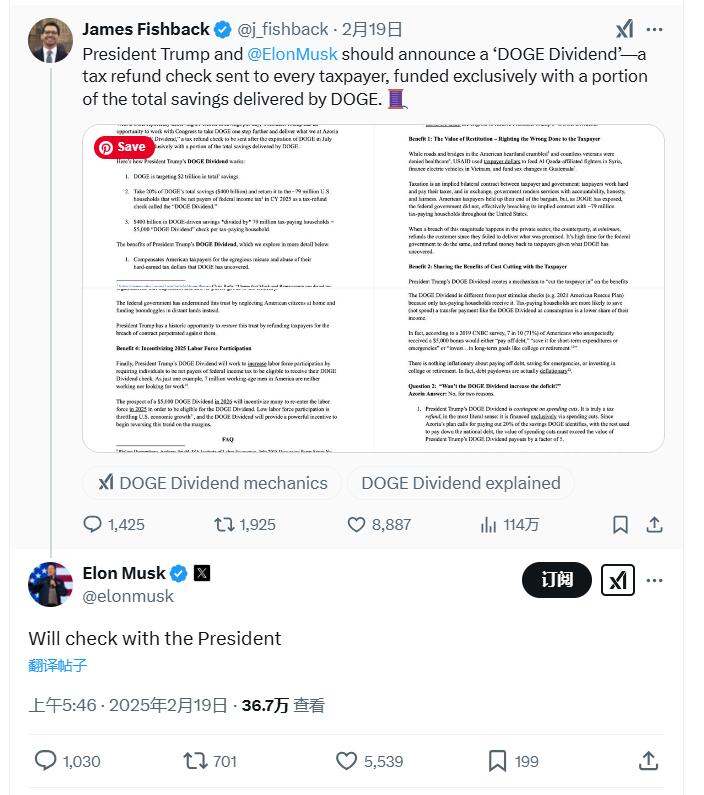Select 'DOGE Dividend explained' Grok suggestion
Screen dimensions: 704x795
[x=459, y=483]
